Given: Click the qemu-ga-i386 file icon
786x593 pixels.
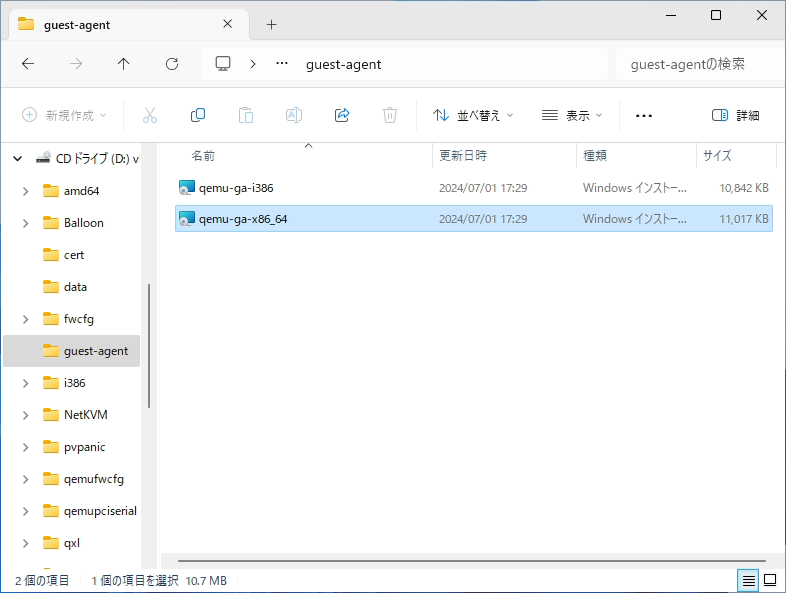Looking at the screenshot, I should 186,188.
